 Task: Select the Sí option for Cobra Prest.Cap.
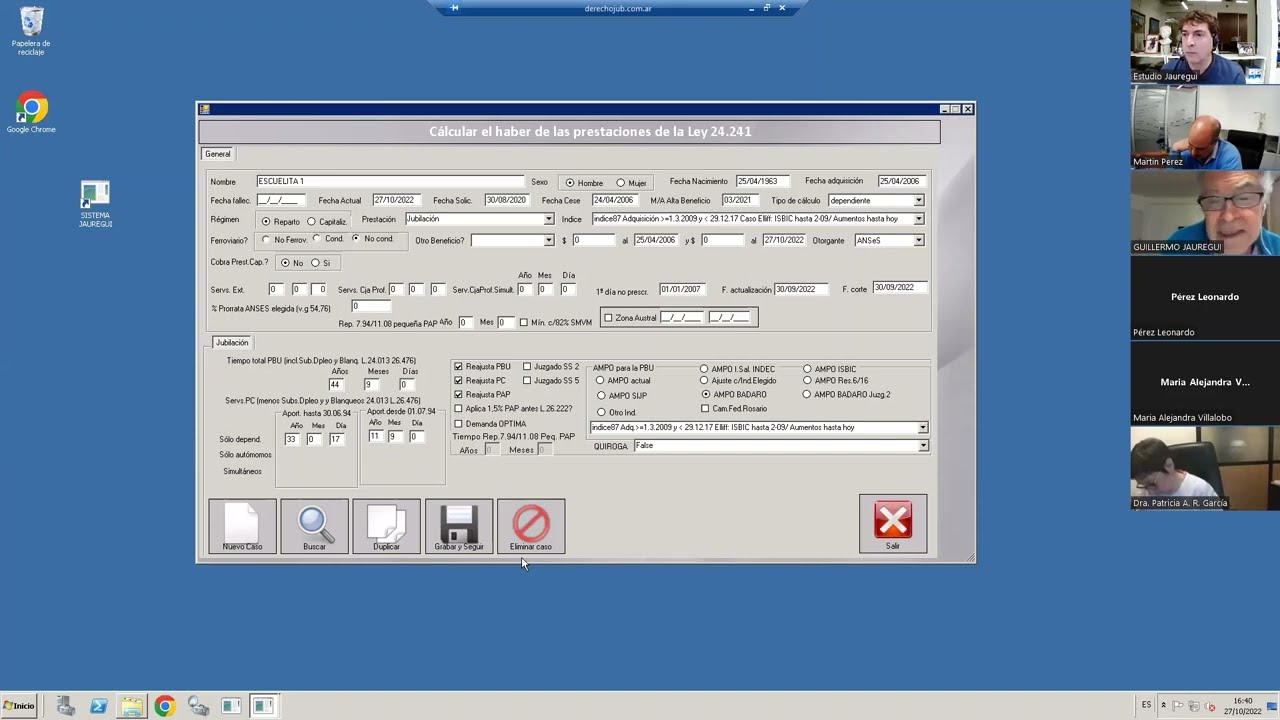(315, 263)
